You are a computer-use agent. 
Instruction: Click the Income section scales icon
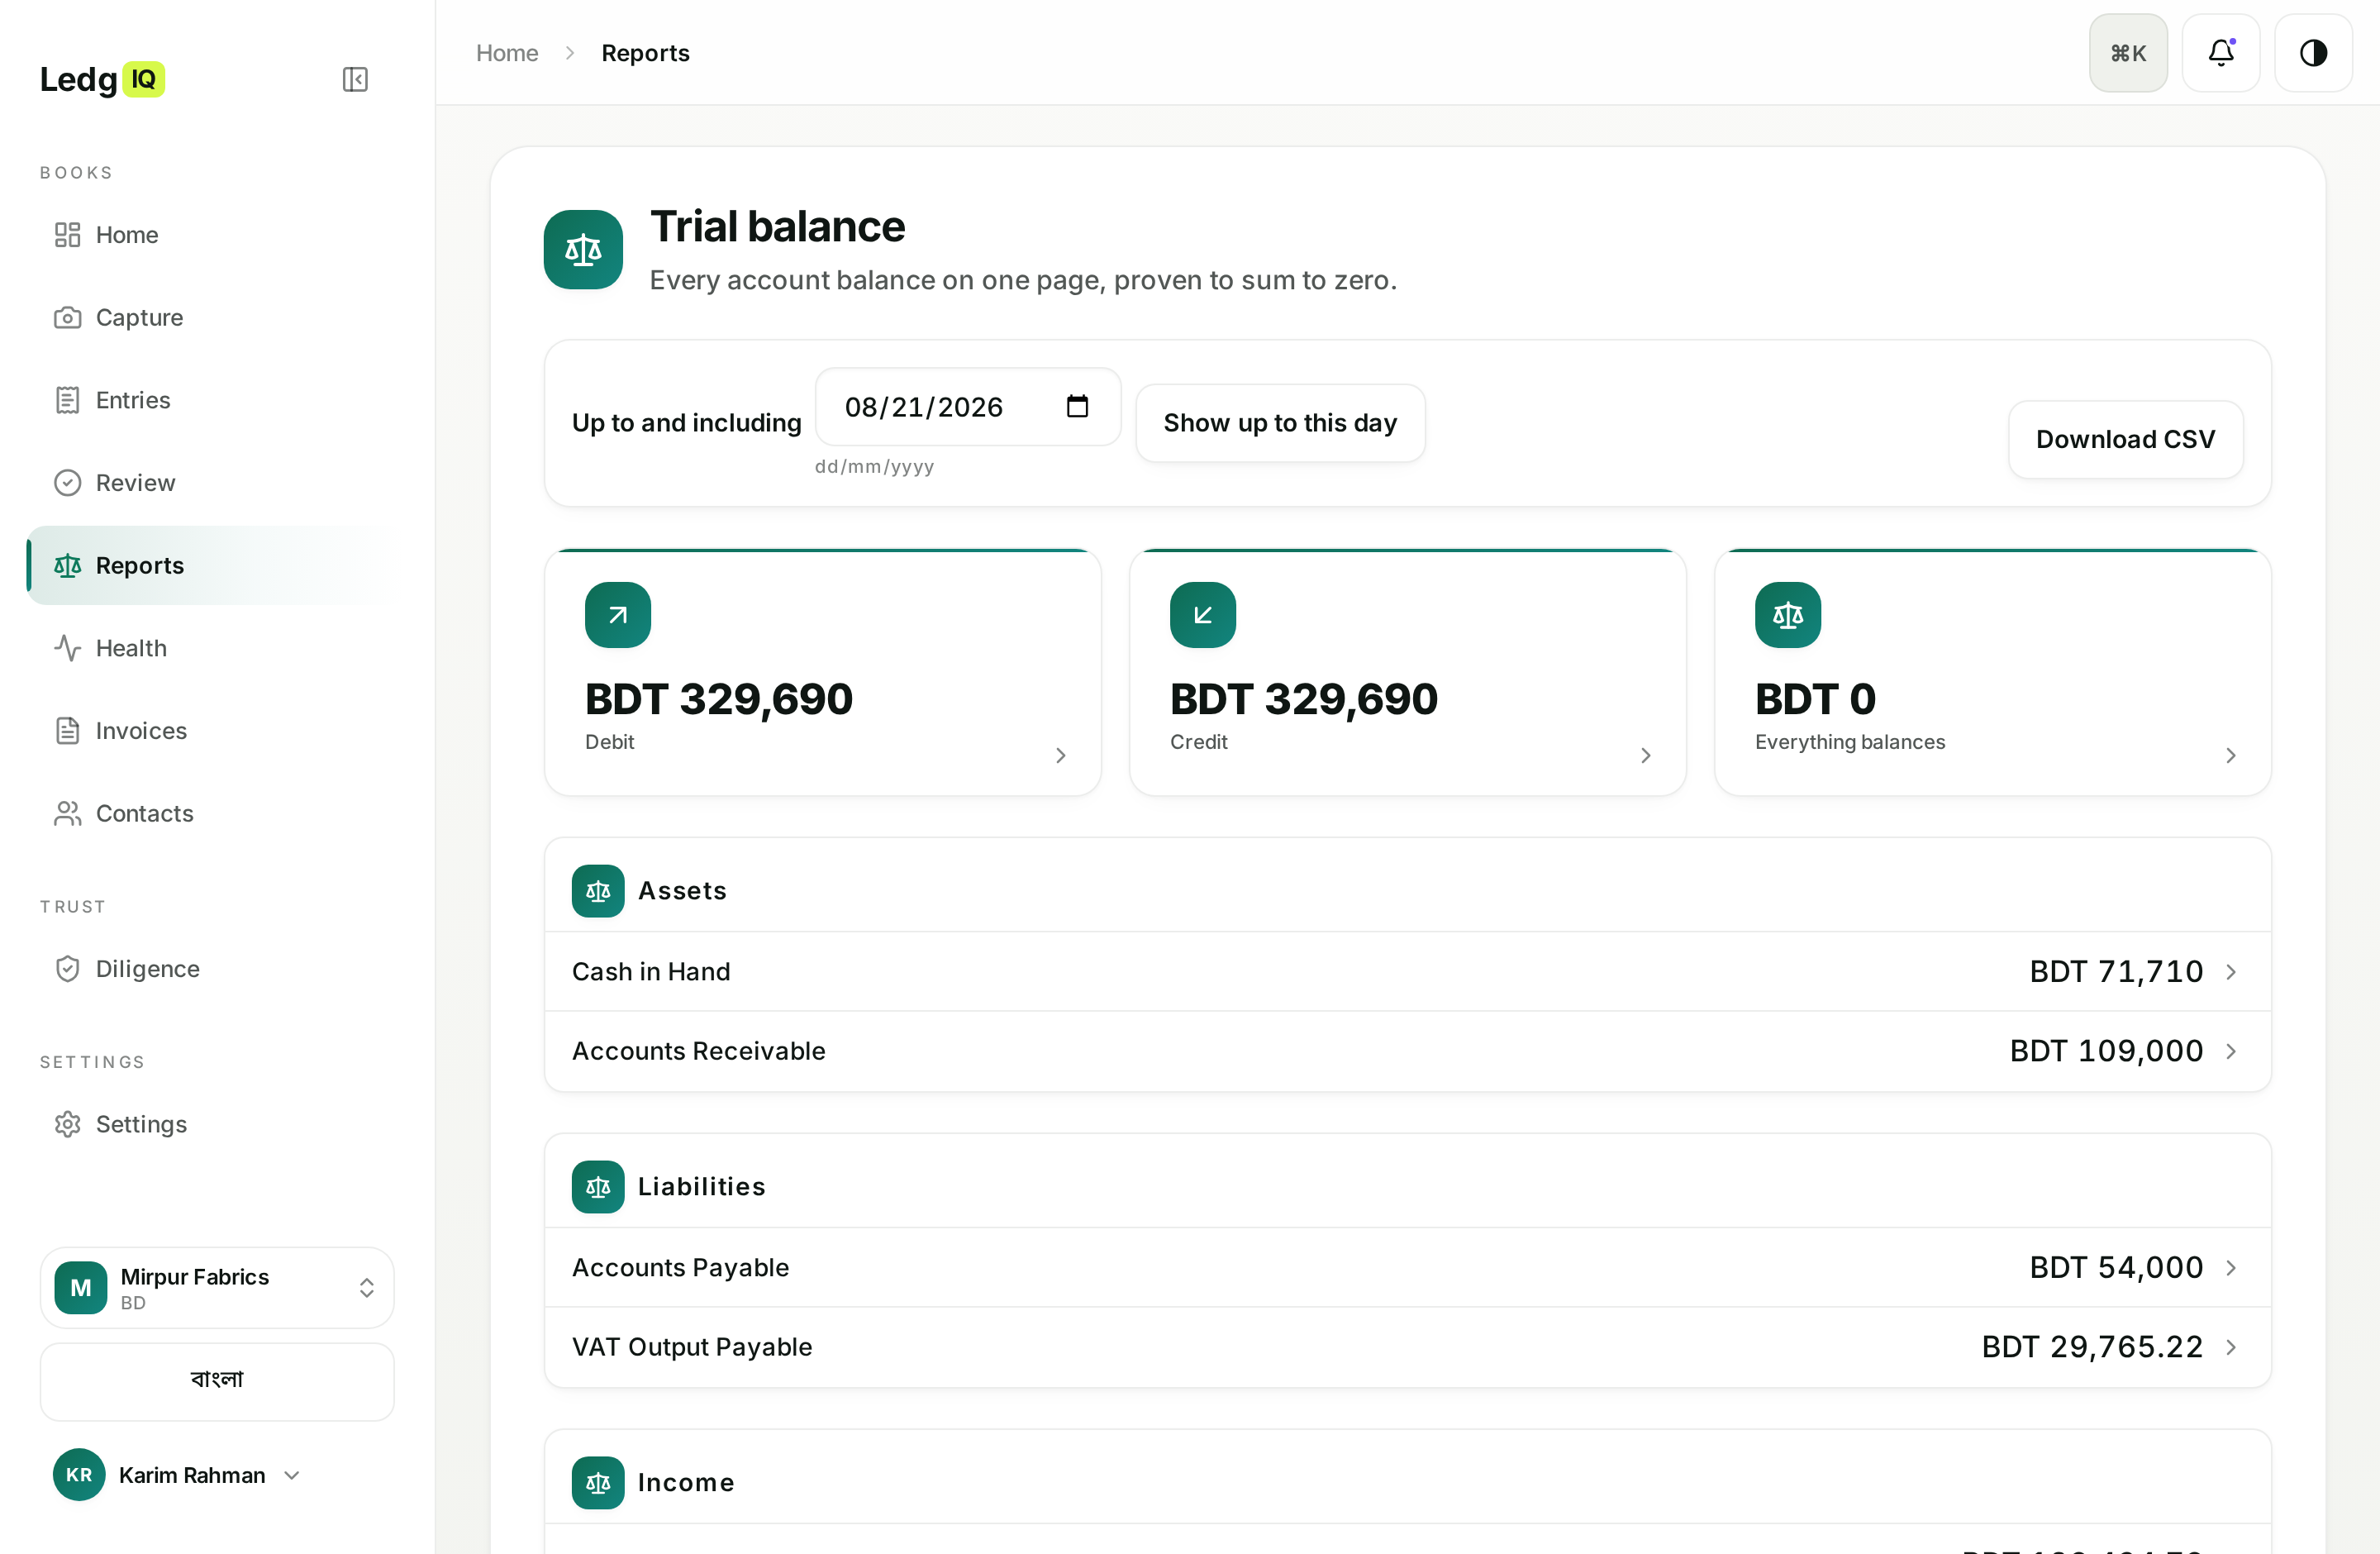(598, 1483)
